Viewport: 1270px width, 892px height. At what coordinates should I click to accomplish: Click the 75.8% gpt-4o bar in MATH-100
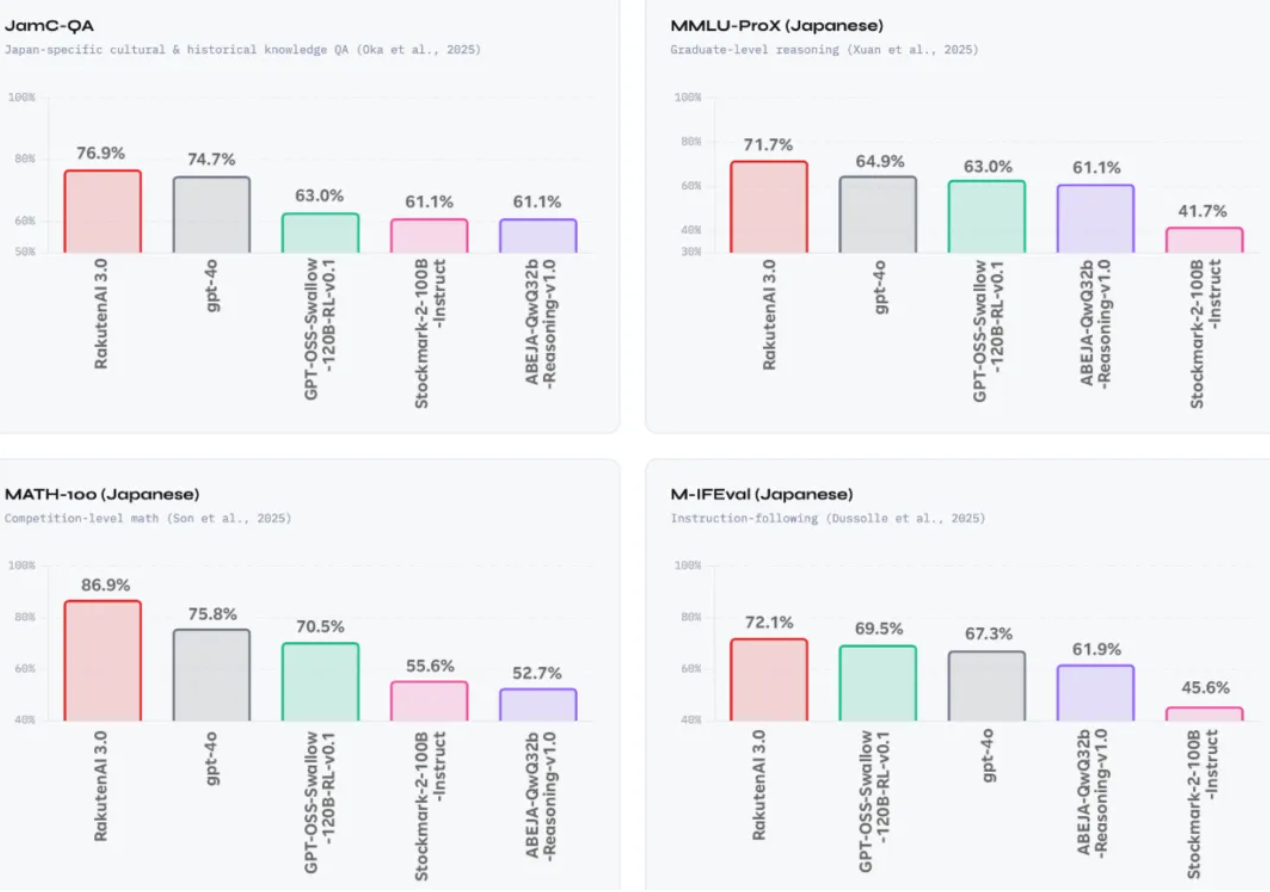pos(211,675)
